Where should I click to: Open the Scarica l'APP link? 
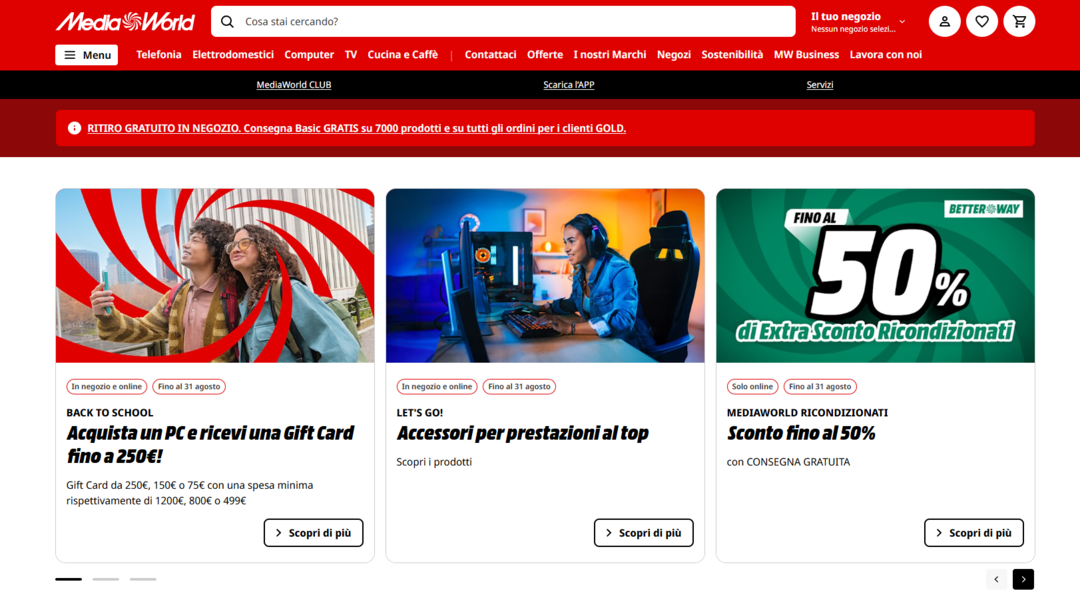(x=569, y=85)
